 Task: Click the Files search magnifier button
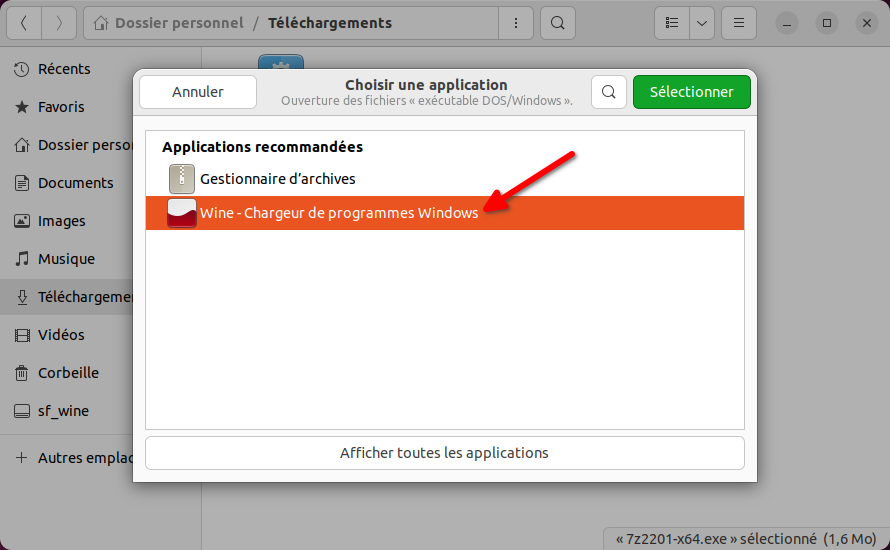[557, 23]
